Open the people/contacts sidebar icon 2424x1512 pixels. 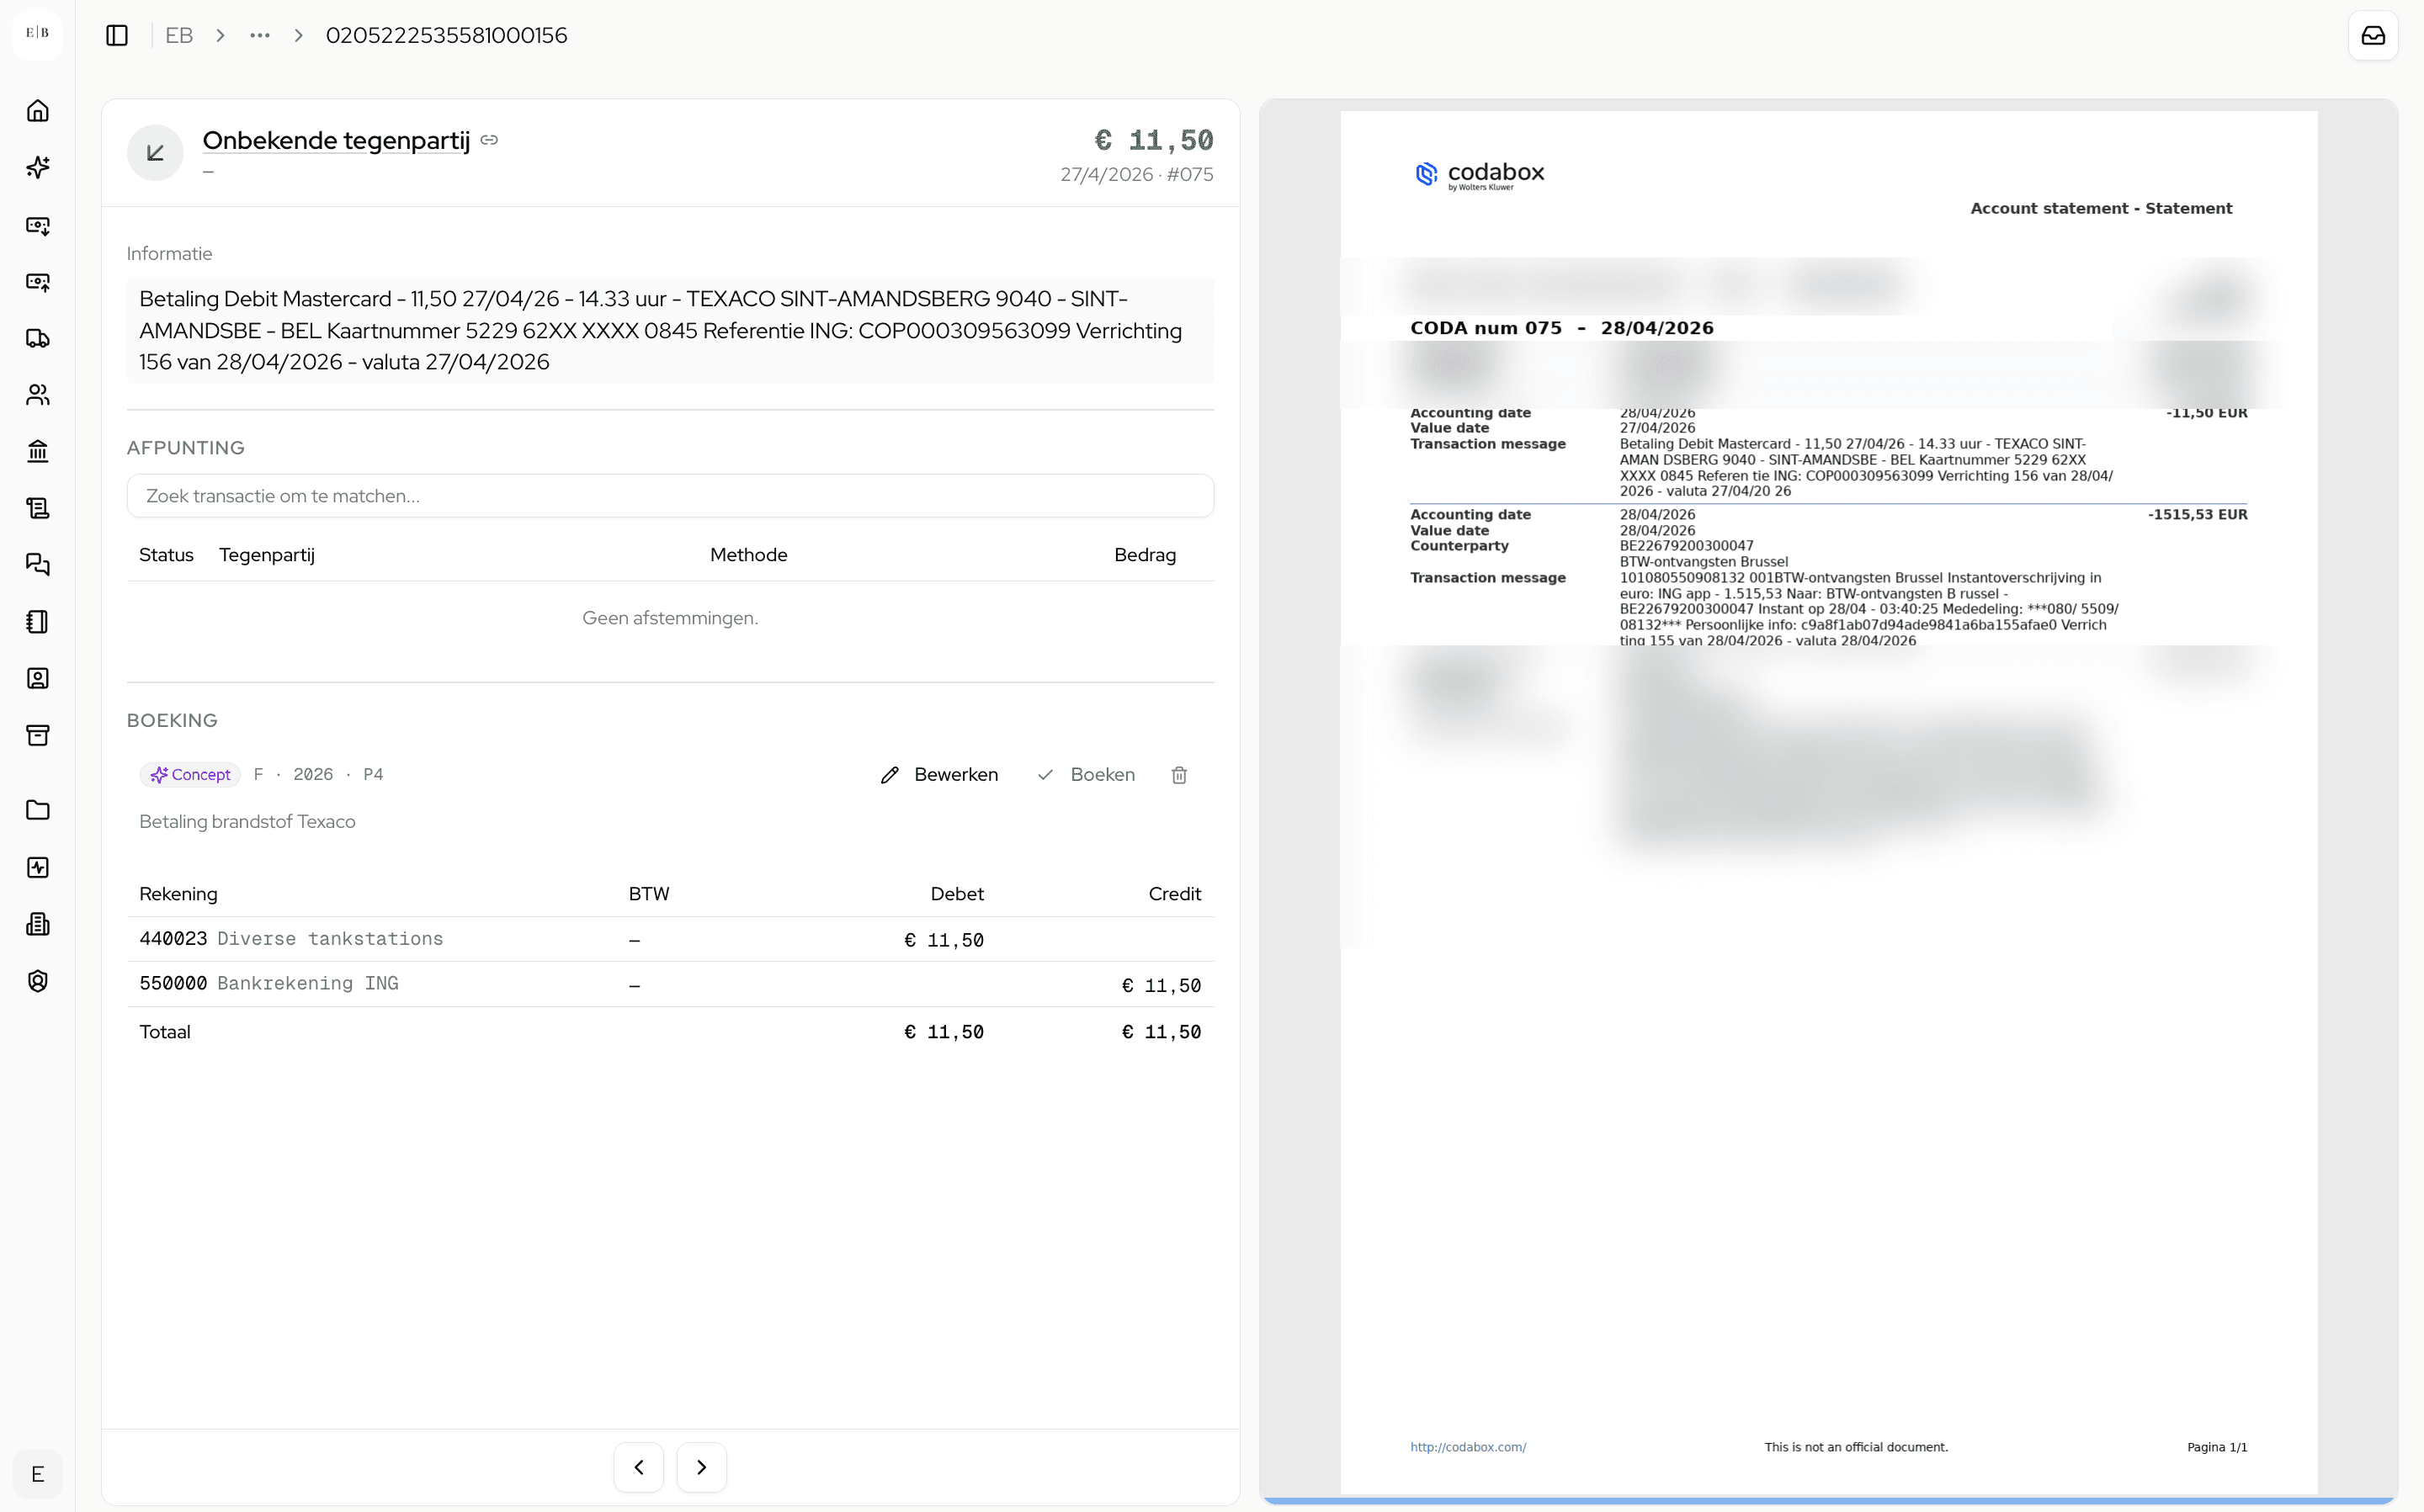point(38,395)
